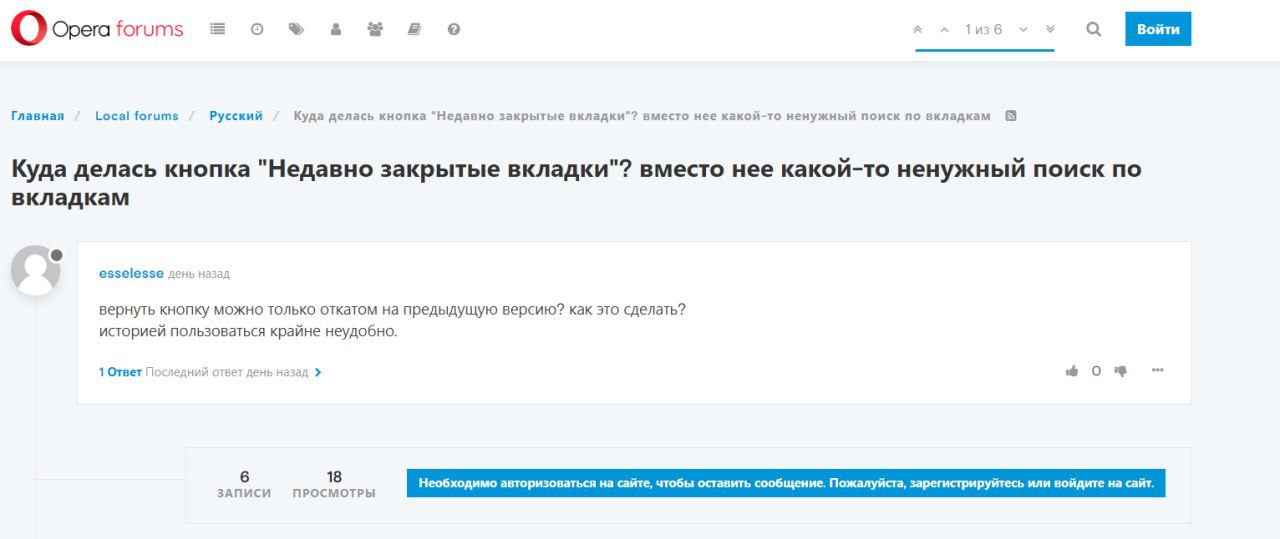
Task: Click the RSS feed icon in breadcrumb
Action: pos(1011,116)
